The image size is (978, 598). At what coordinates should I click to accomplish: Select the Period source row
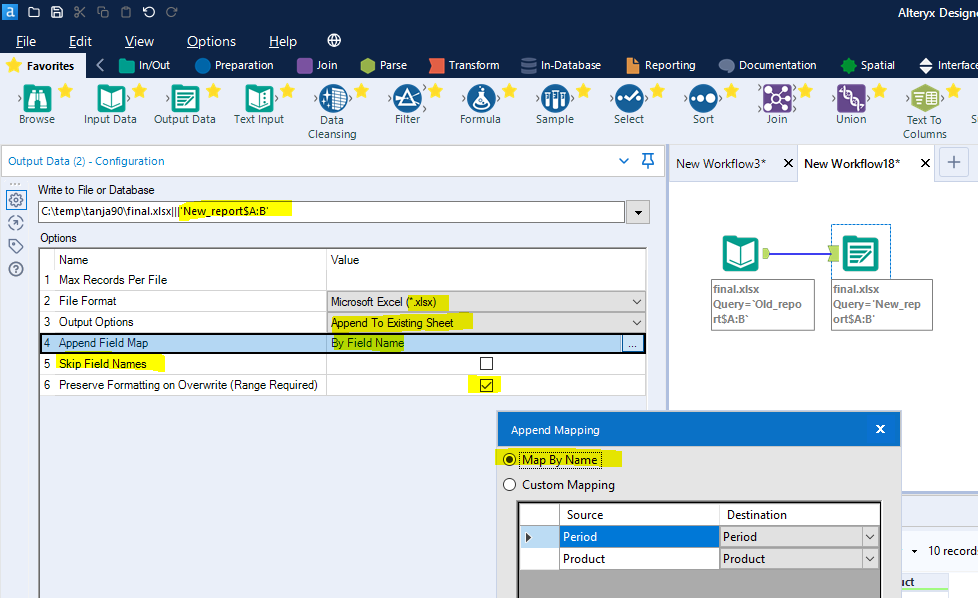click(x=638, y=537)
